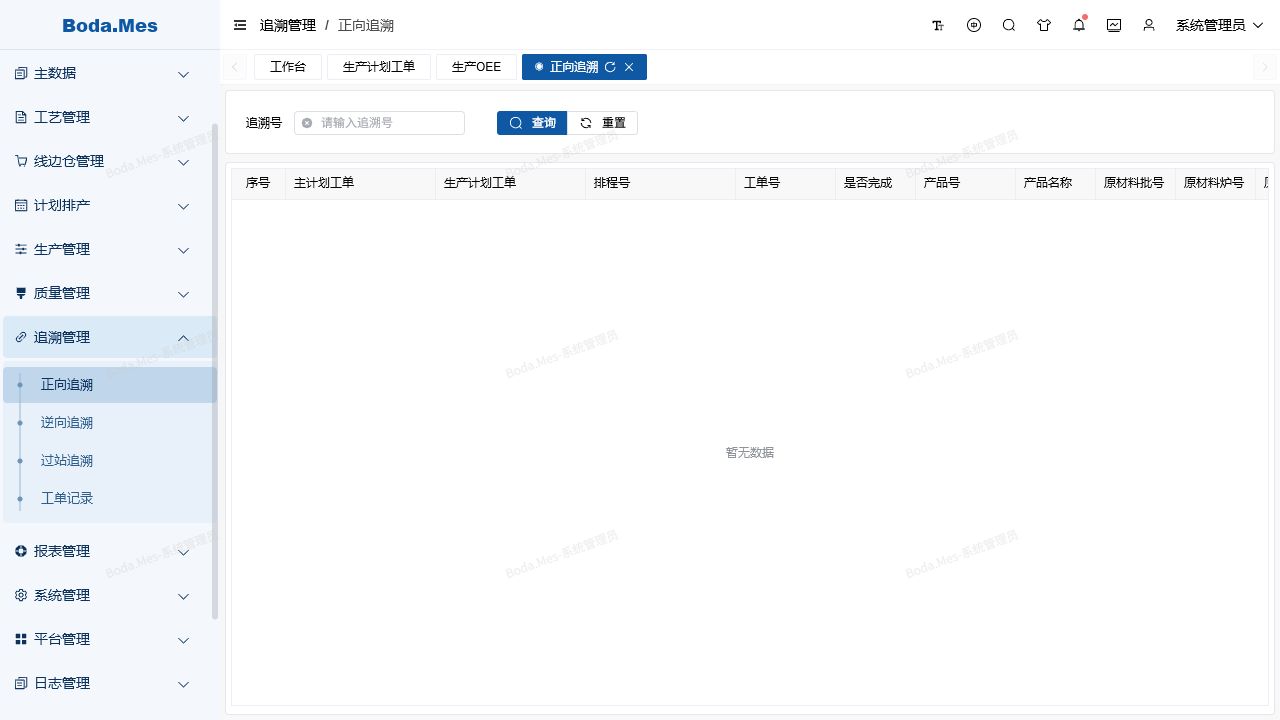The width and height of the screenshot is (1280, 720).
Task: Click the 生产管理 sliders icon
Action: (x=21, y=250)
